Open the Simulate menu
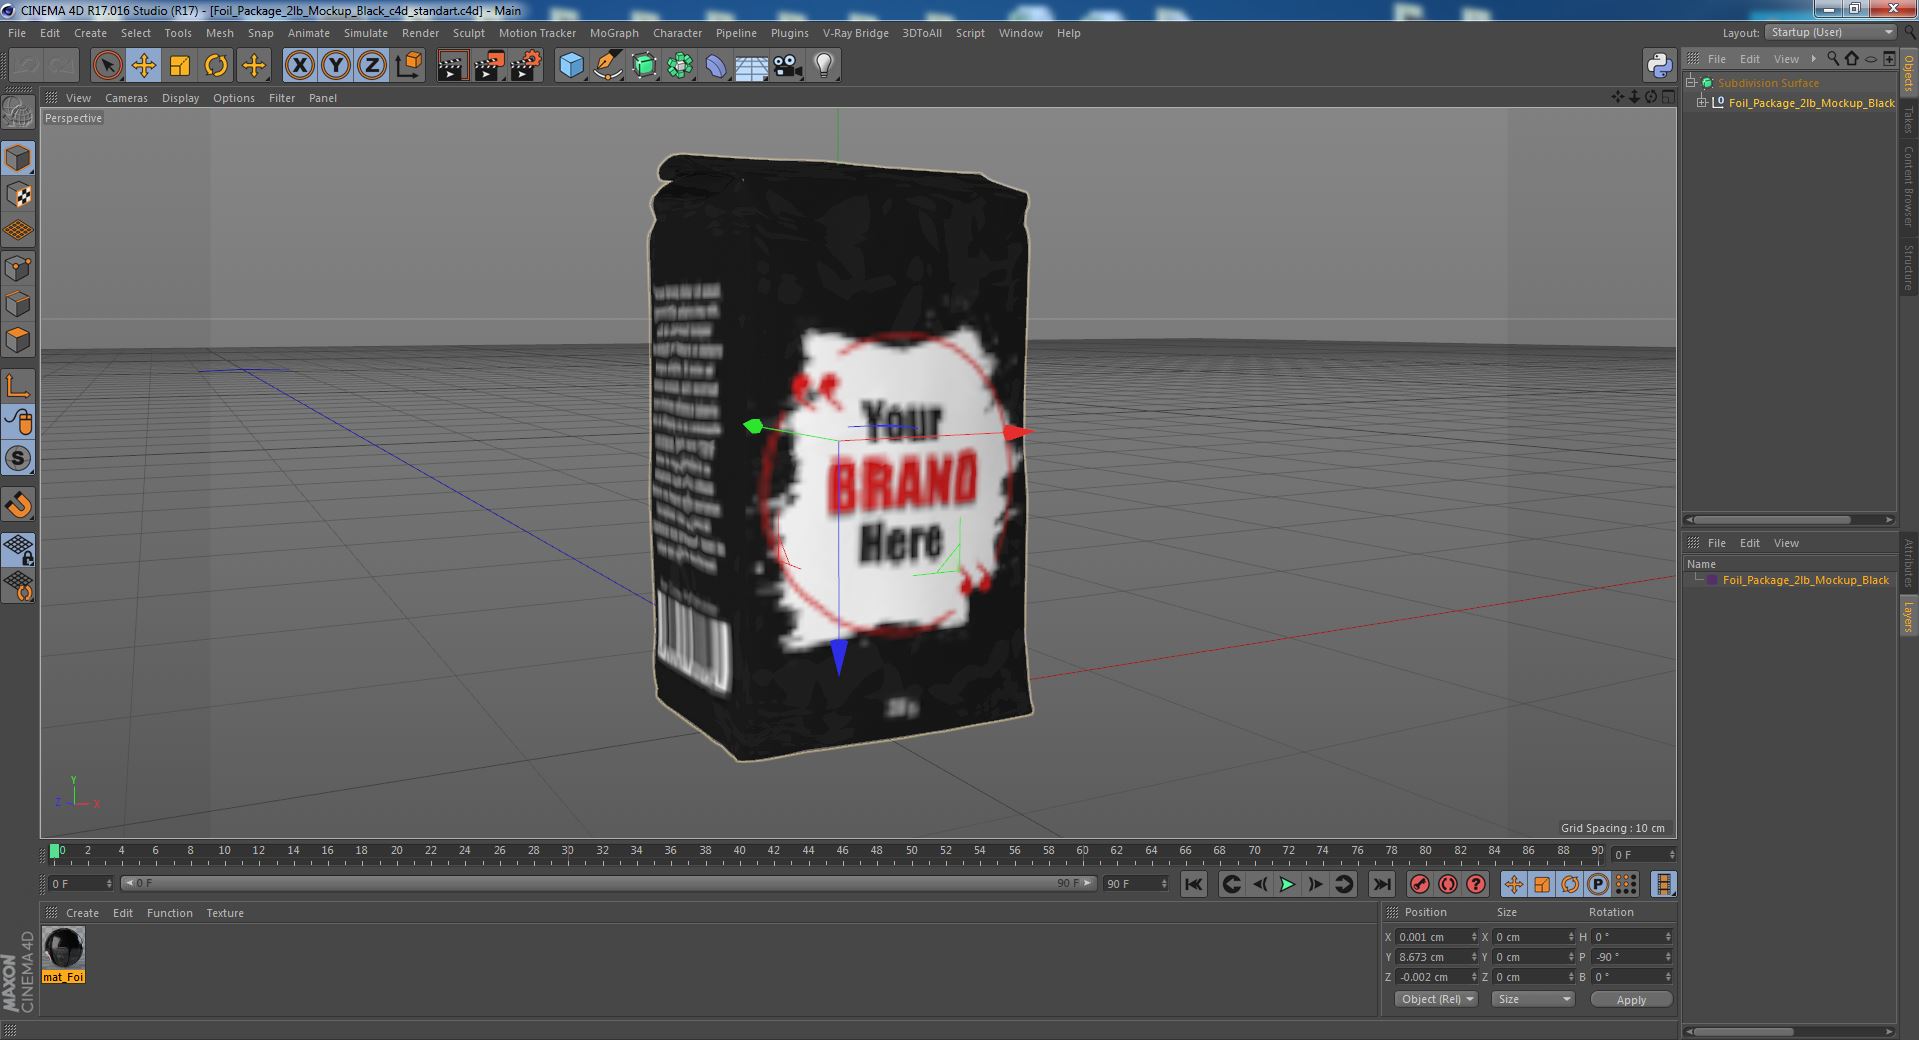This screenshot has width=1919, height=1040. [x=366, y=33]
